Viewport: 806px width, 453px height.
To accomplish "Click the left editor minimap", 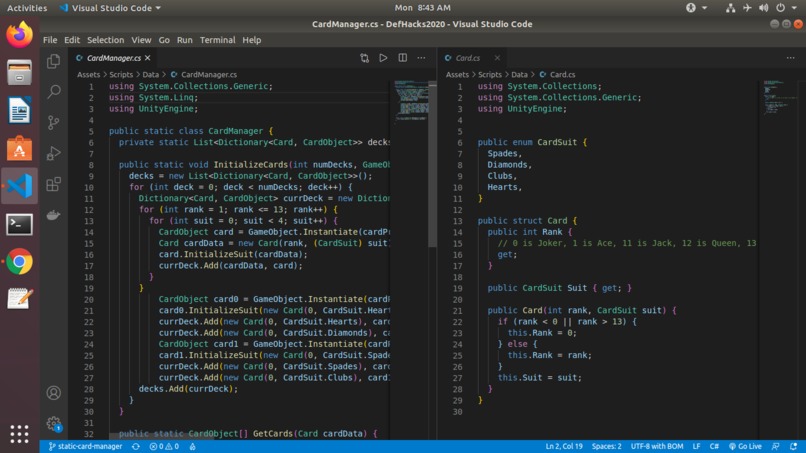I will (x=411, y=100).
